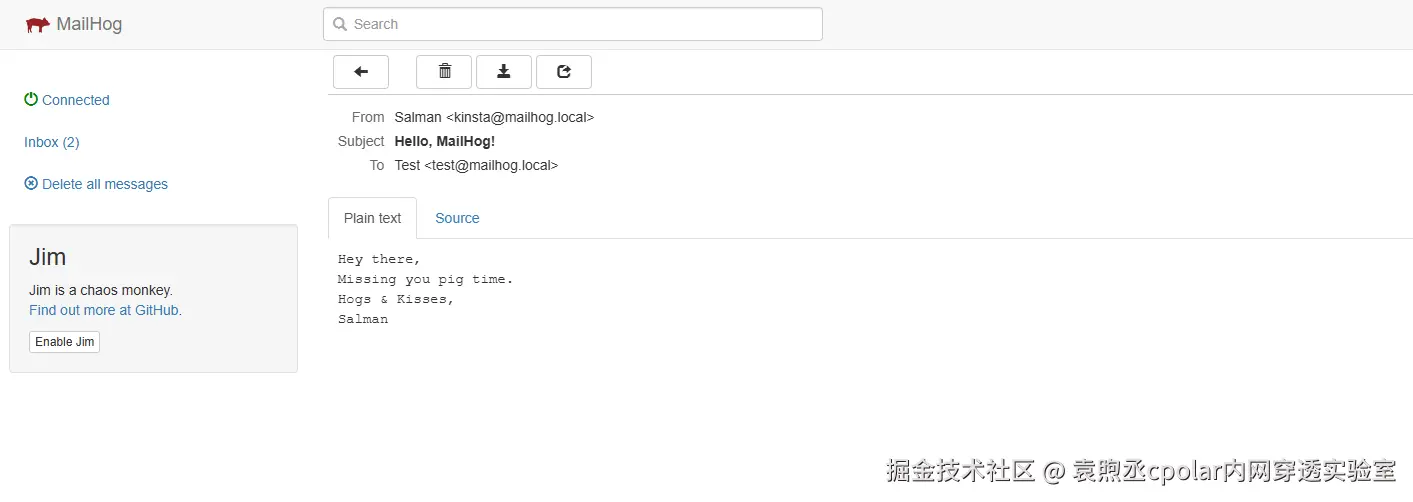
Task: Select recipient Test <test@mailhog.local>
Action: point(476,165)
